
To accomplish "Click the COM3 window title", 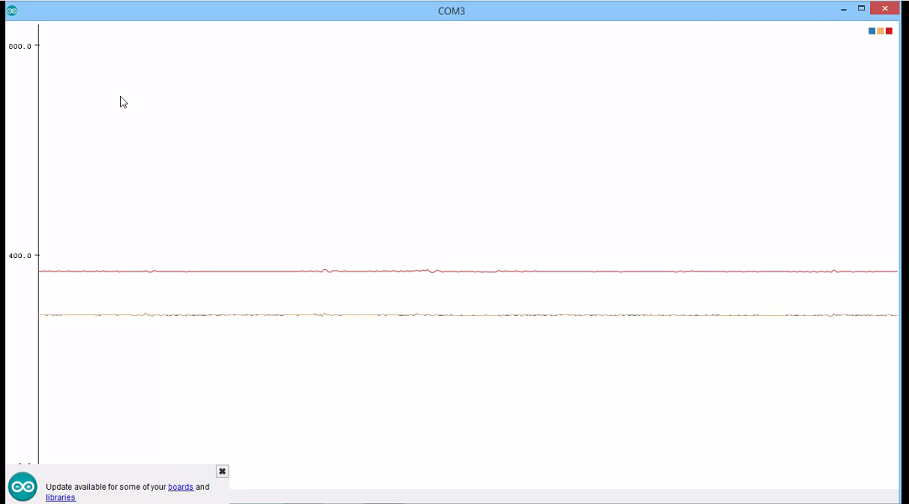I will point(451,11).
